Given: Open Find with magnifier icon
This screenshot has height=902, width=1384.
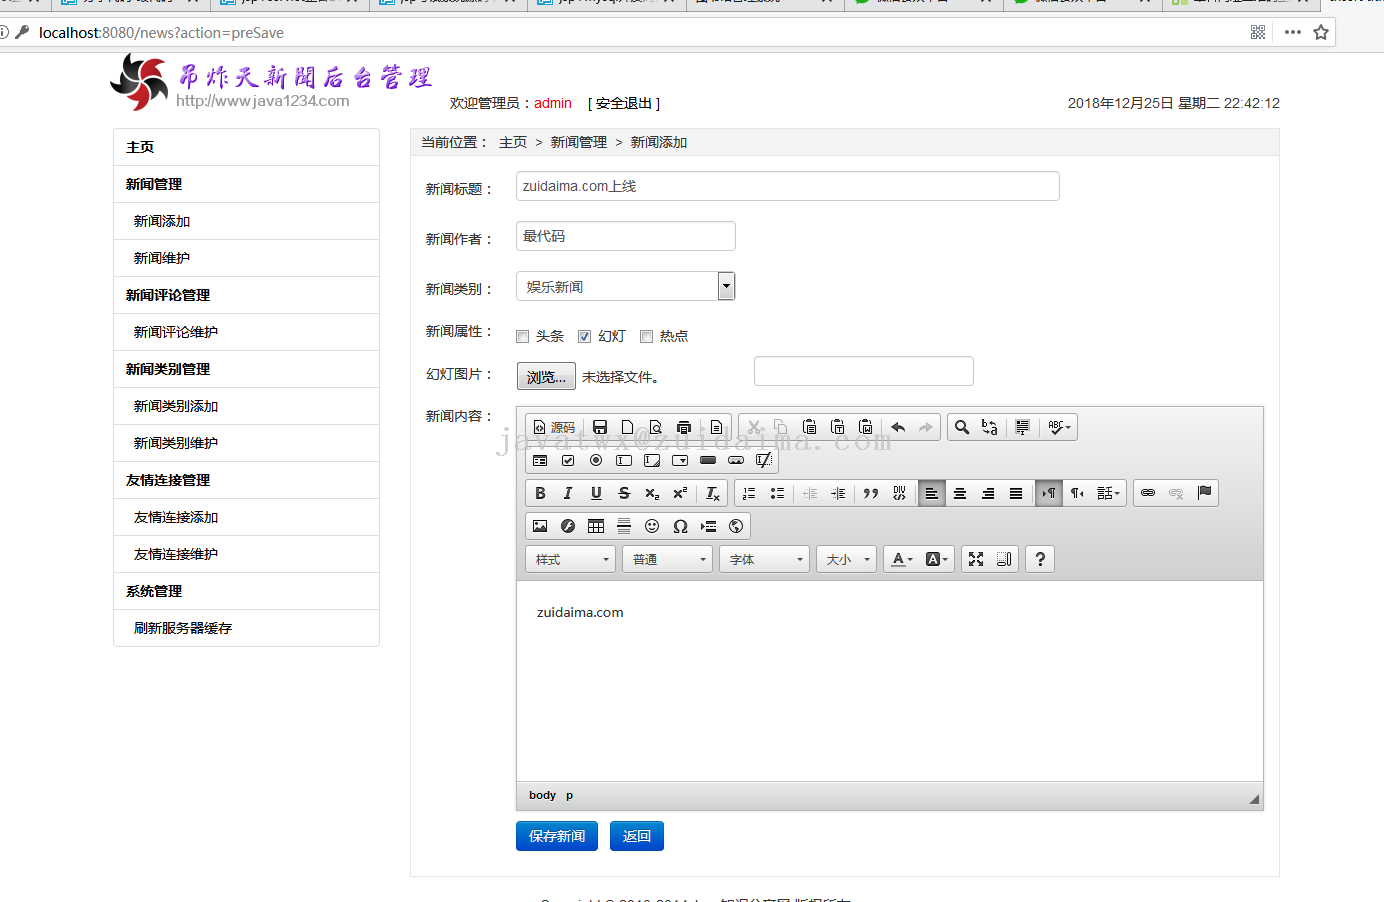Looking at the screenshot, I should (962, 427).
